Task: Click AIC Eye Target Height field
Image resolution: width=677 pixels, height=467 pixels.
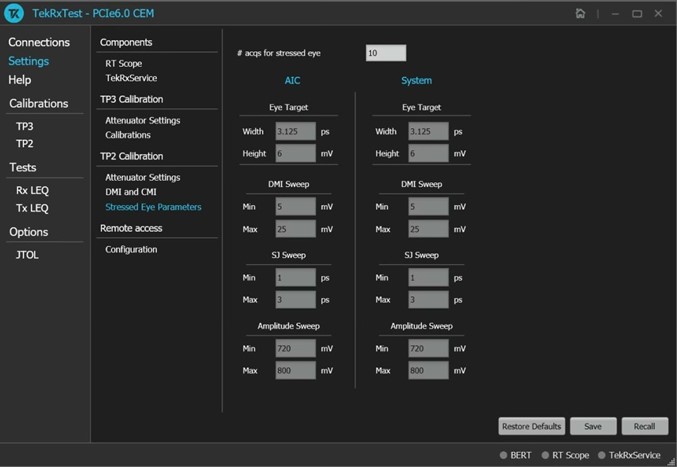Action: point(296,153)
